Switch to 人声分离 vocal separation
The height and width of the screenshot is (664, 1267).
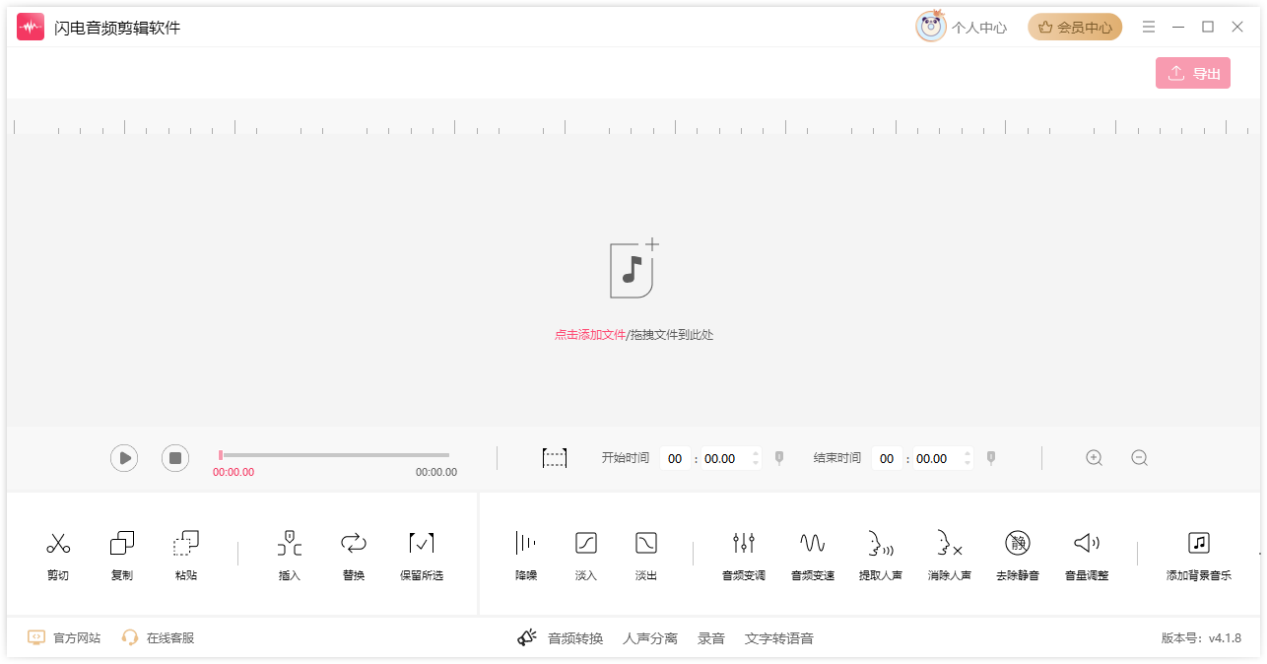click(x=650, y=638)
